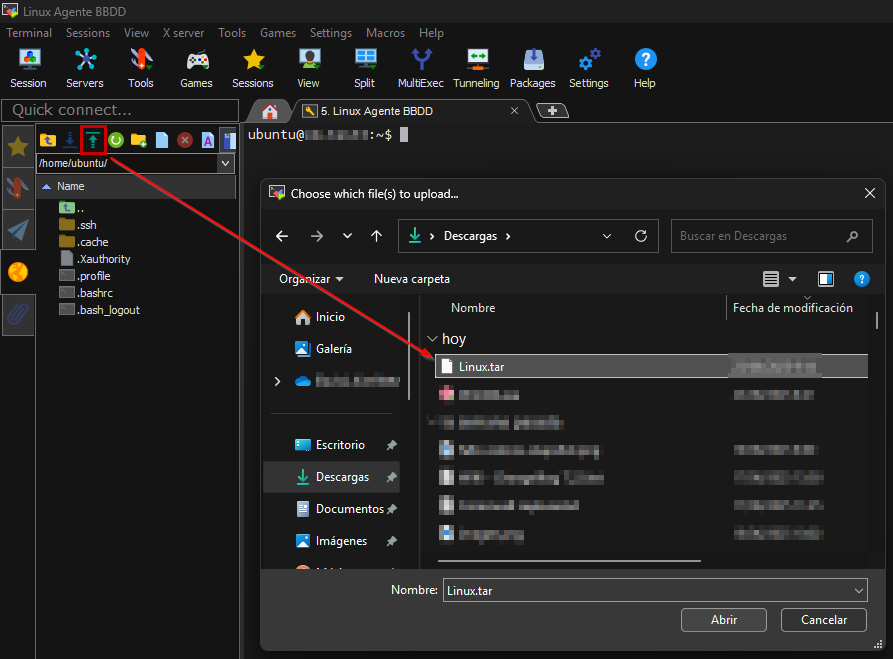Expand the /home/ubuntu/ path dropdown
893x659 pixels.
point(226,163)
